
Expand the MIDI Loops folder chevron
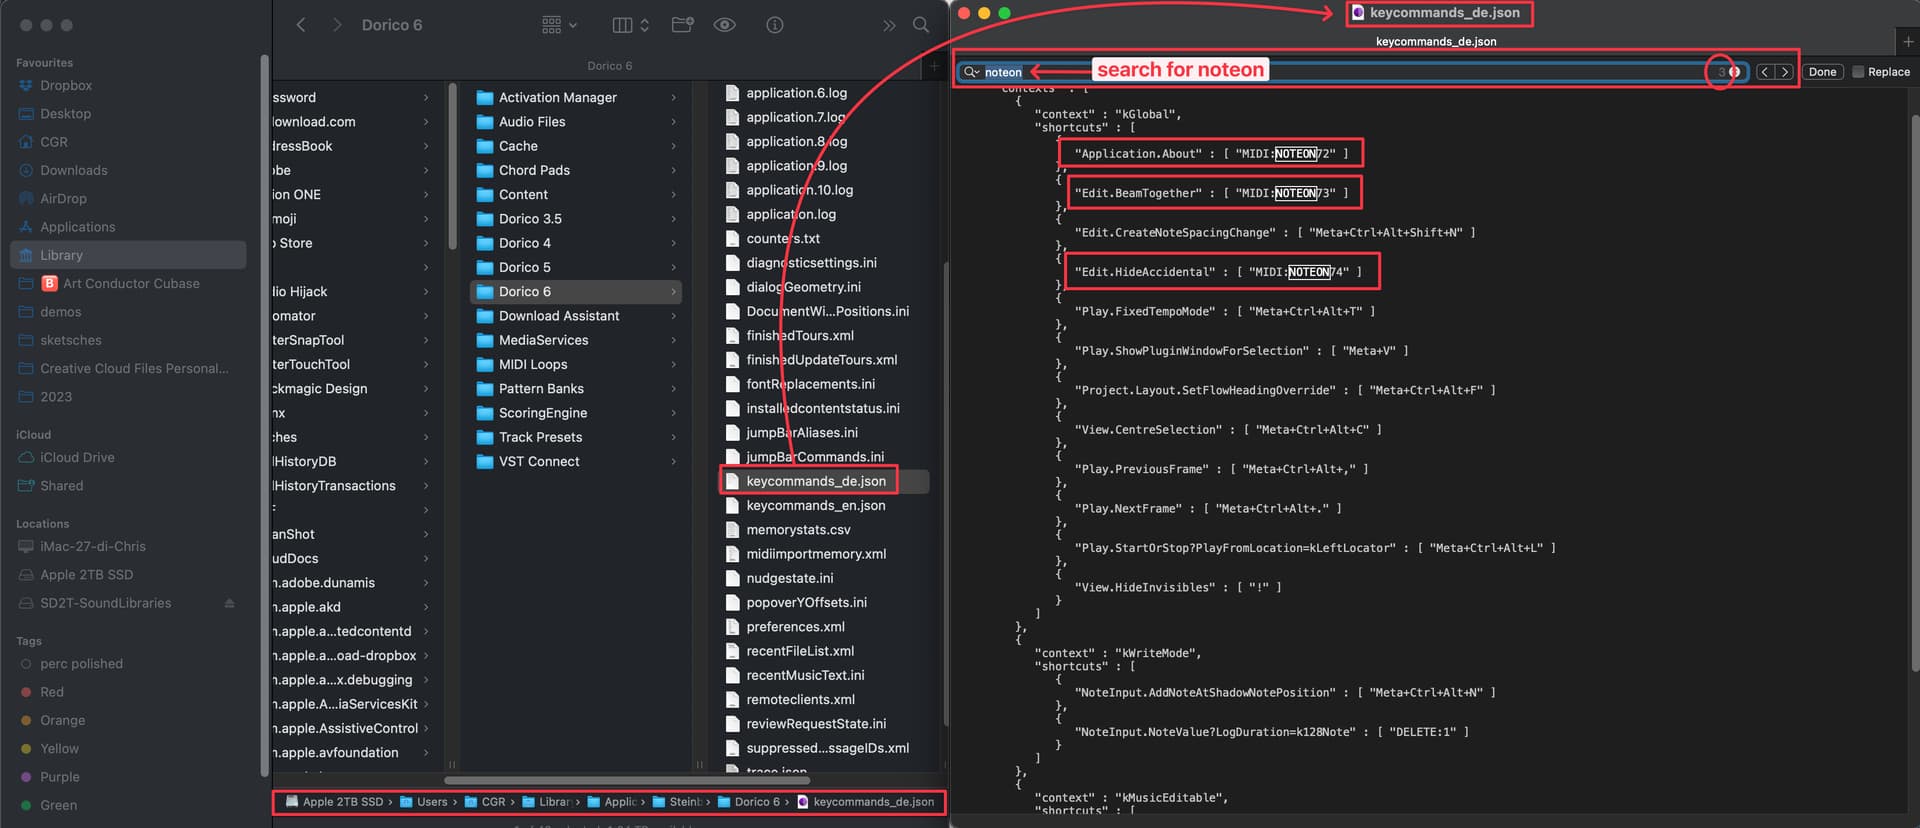[673, 365]
